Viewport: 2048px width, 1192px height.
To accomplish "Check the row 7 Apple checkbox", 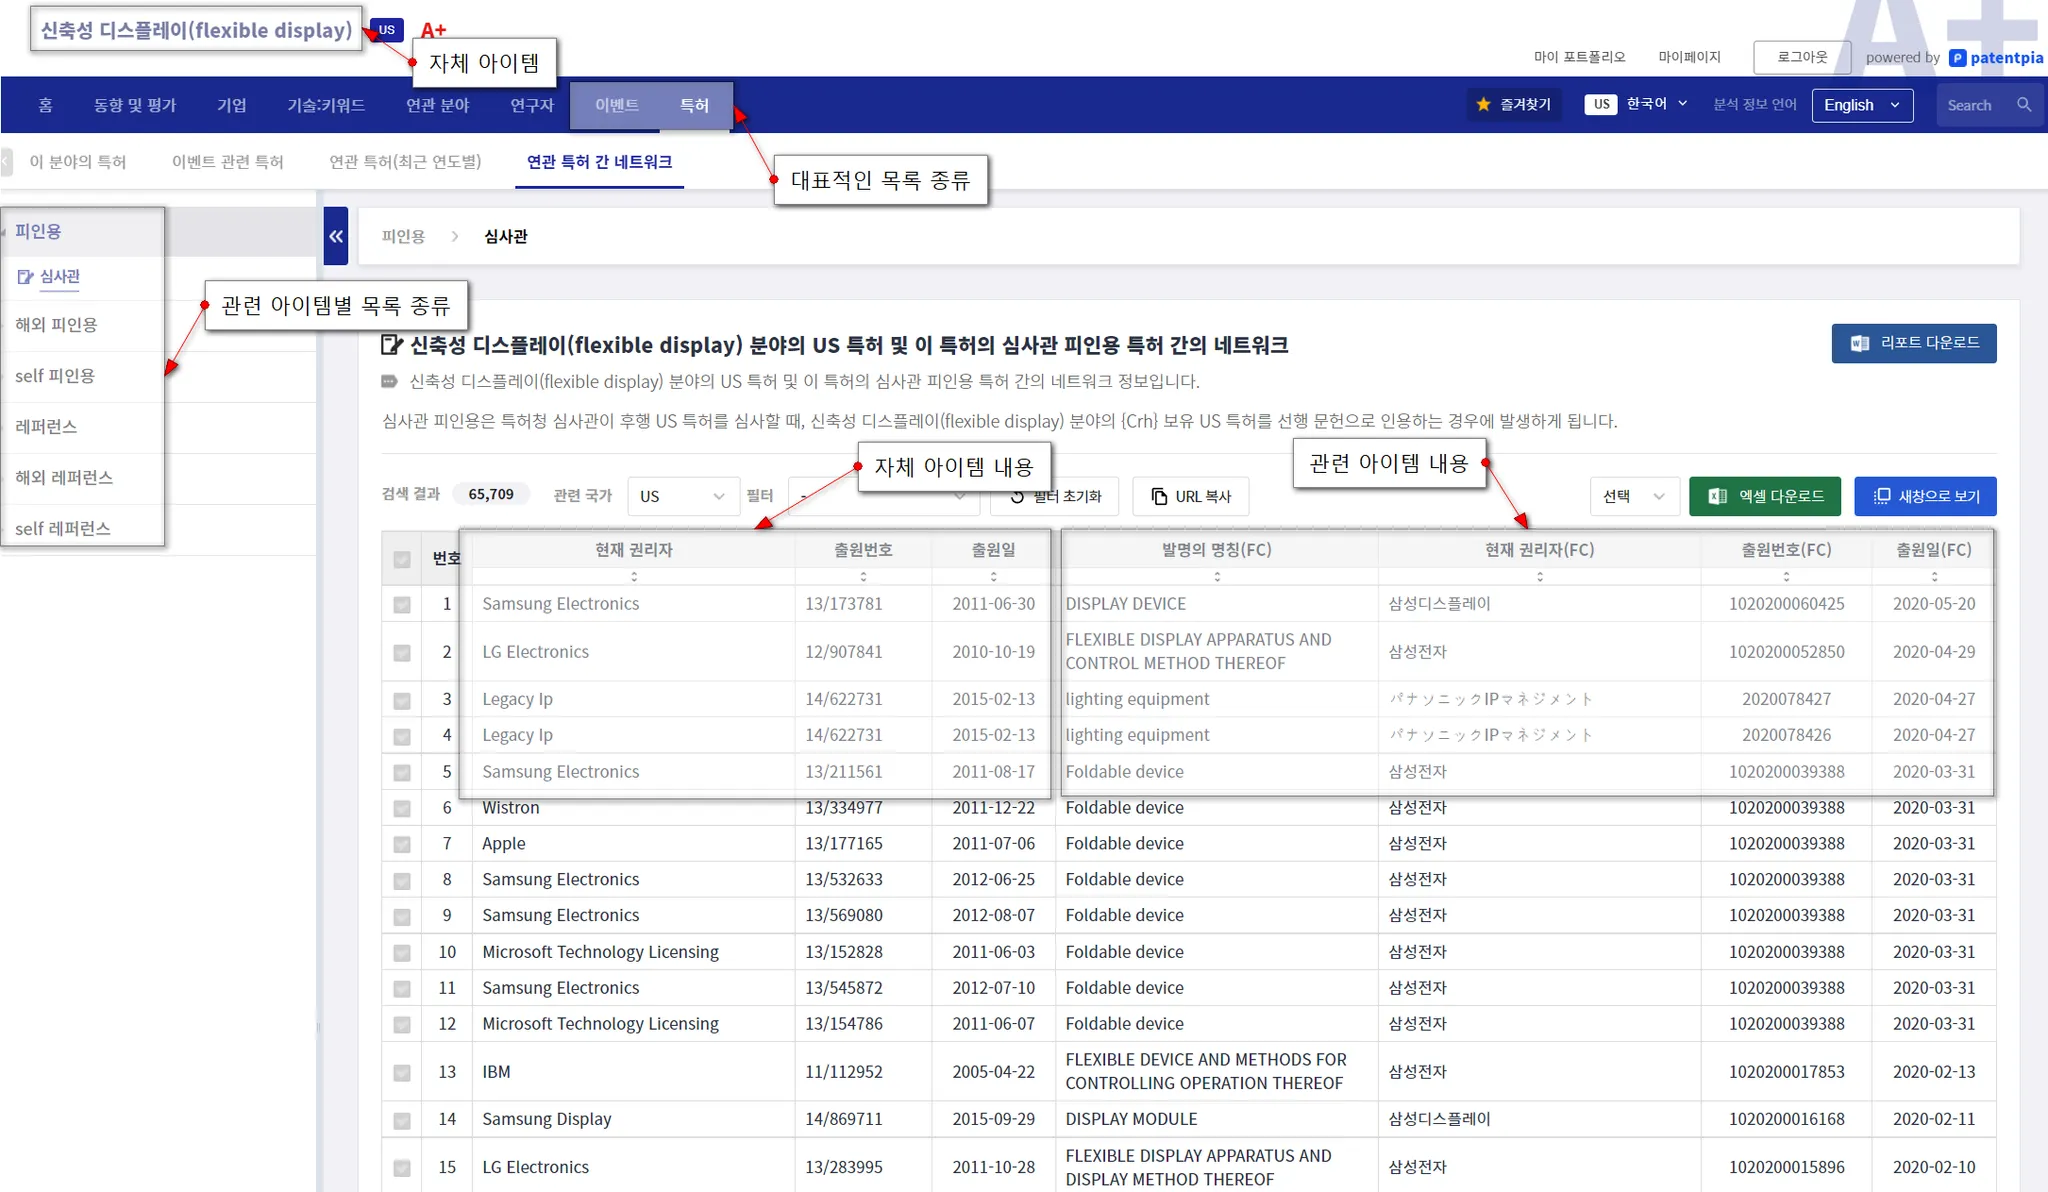I will pyautogui.click(x=402, y=844).
